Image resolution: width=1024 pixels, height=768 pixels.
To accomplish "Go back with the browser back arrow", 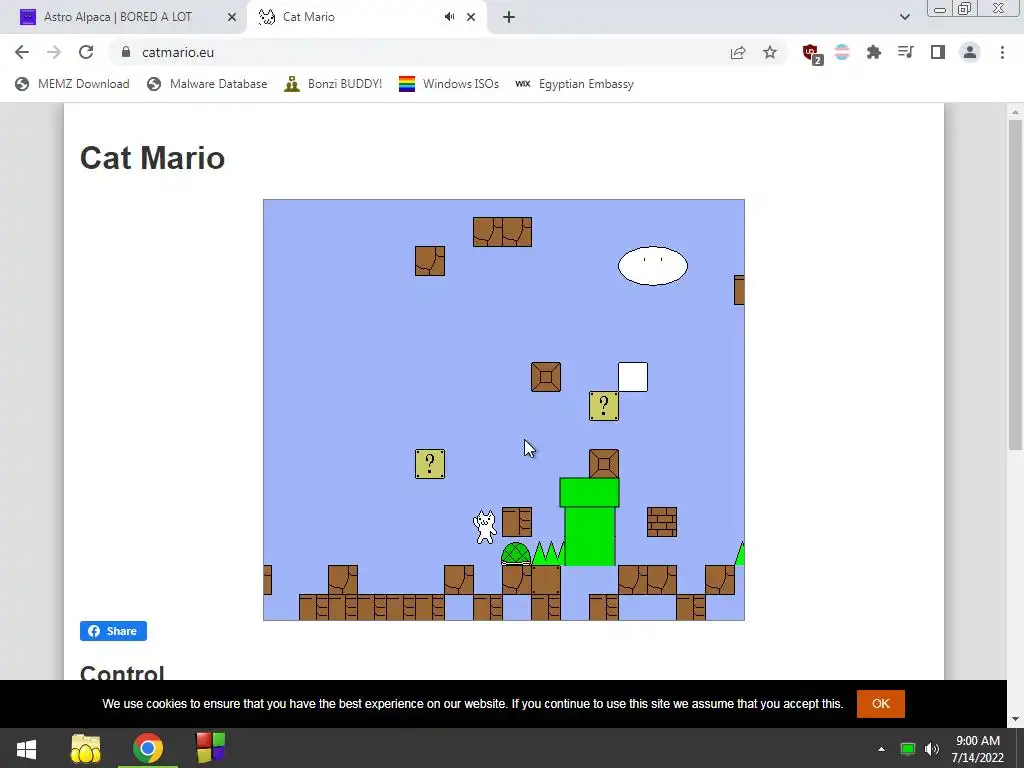I will tap(22, 52).
